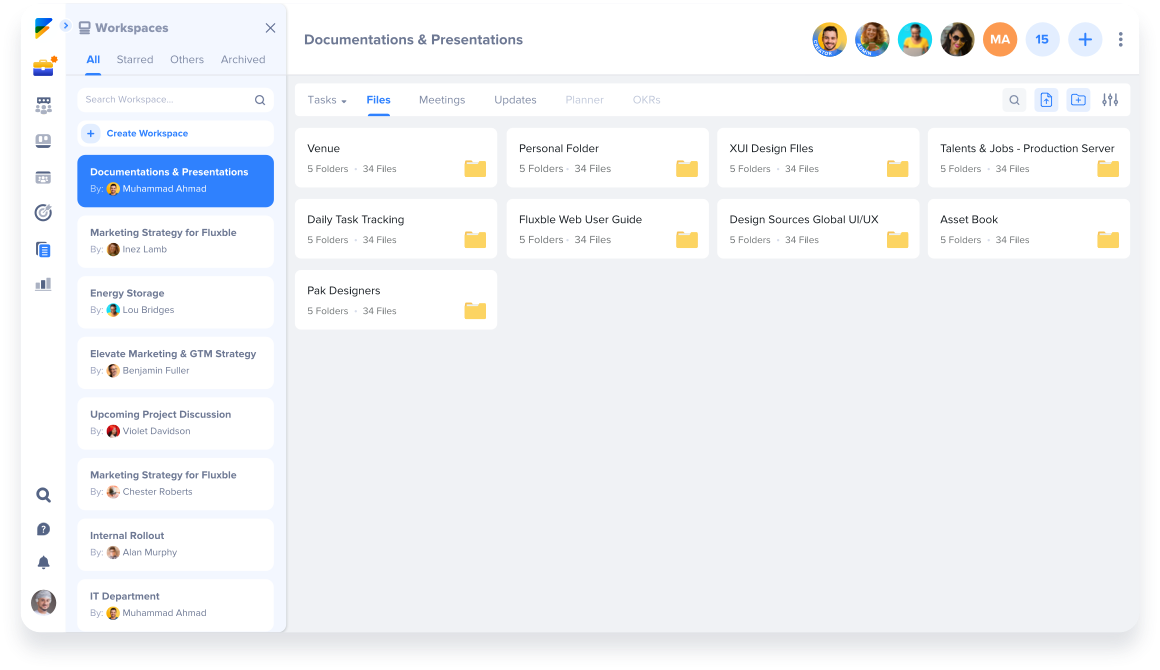
Task: Switch to the Others tab
Action: point(186,59)
